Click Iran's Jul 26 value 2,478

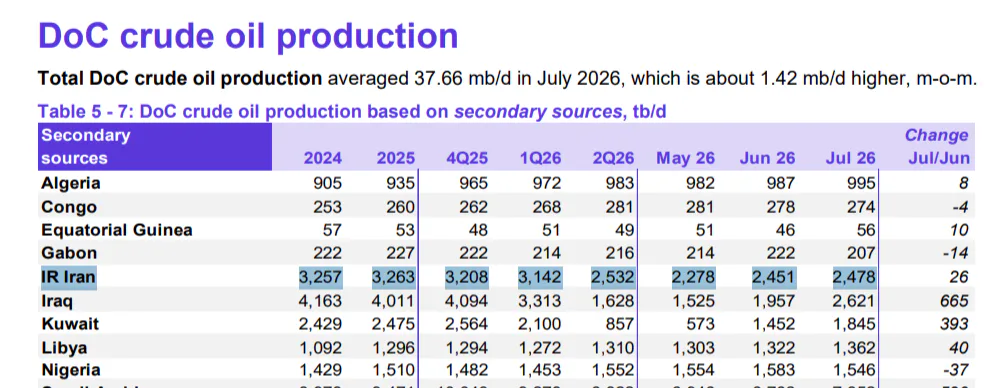tap(854, 278)
